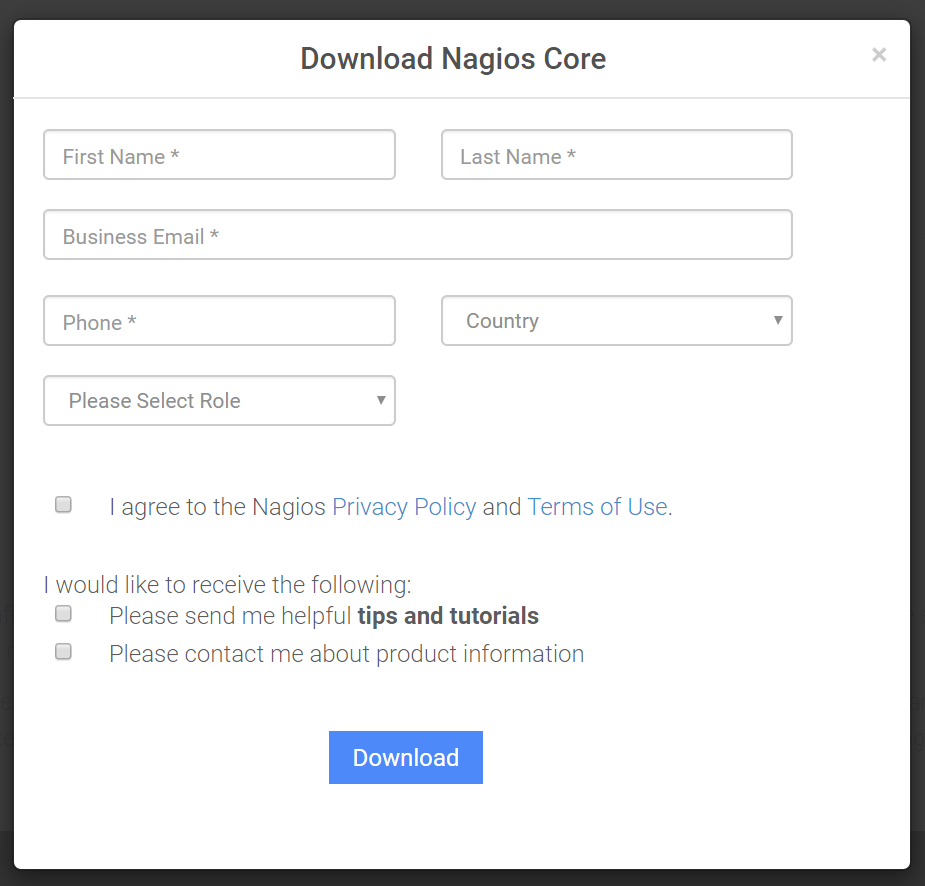Open the Terms of Use link
This screenshot has height=886, width=925.
coord(598,507)
